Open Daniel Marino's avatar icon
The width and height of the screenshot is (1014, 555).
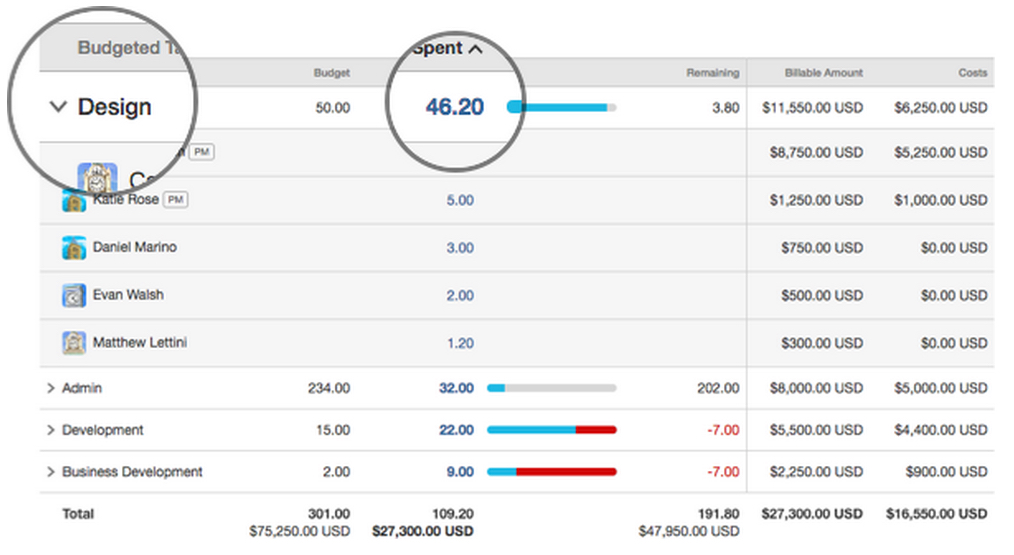pos(74,248)
